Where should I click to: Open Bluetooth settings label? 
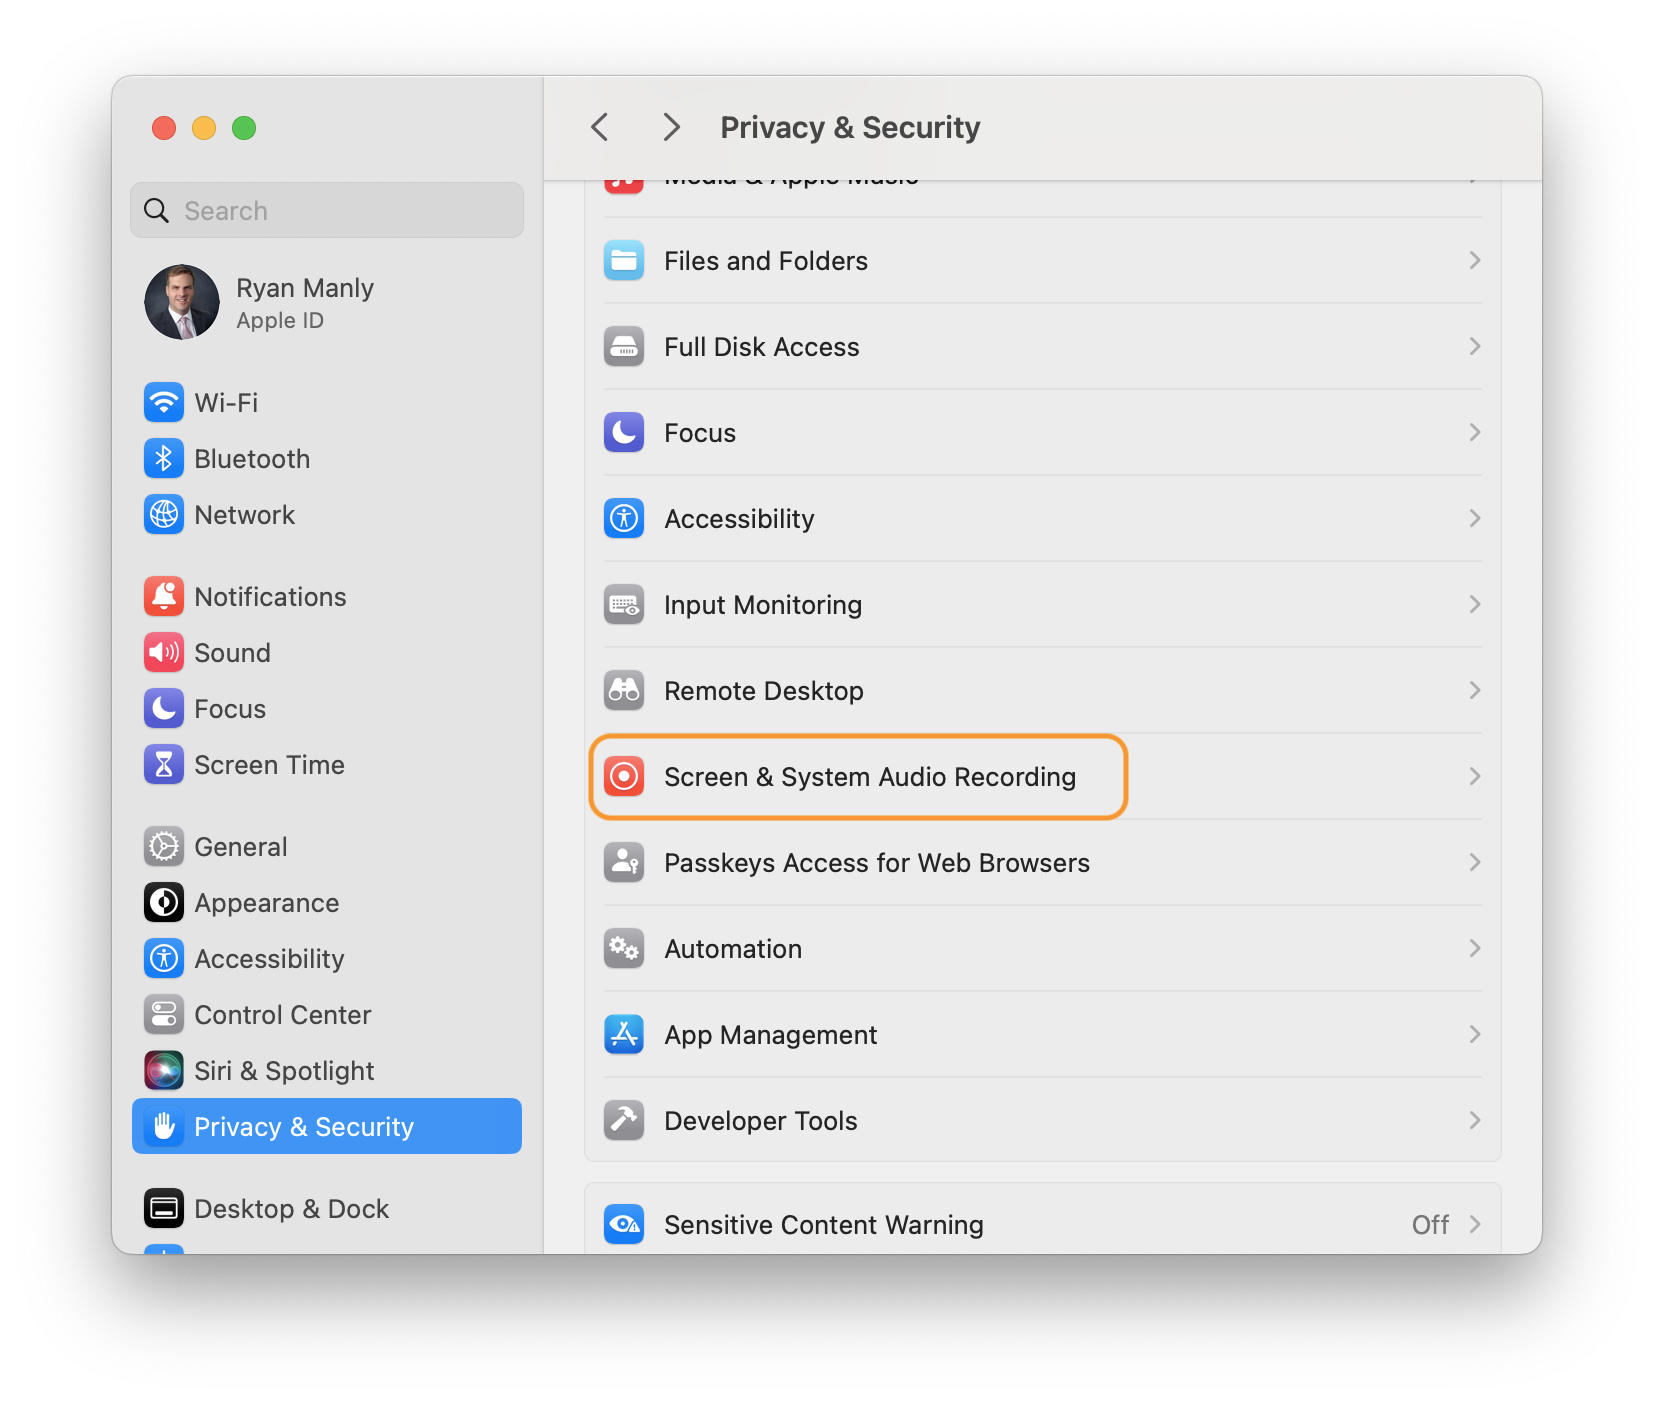coord(252,459)
